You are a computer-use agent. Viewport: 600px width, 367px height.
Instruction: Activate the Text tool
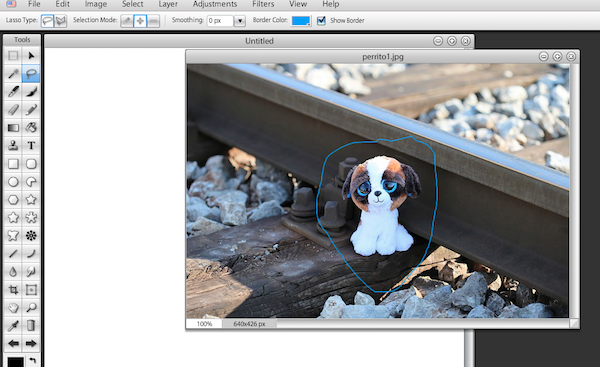pyautogui.click(x=31, y=145)
